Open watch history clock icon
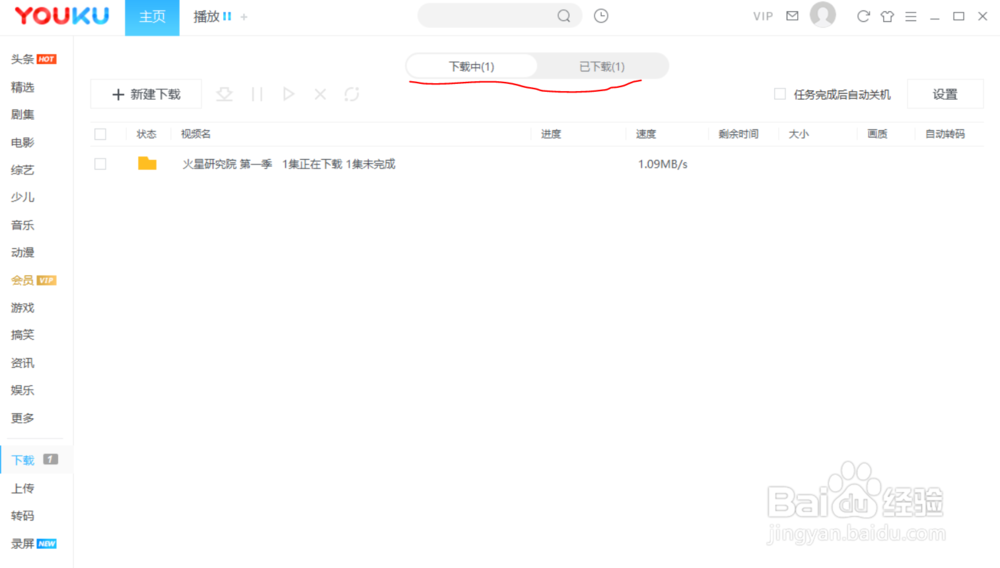Screen dimensions: 1000x568 click(601, 16)
